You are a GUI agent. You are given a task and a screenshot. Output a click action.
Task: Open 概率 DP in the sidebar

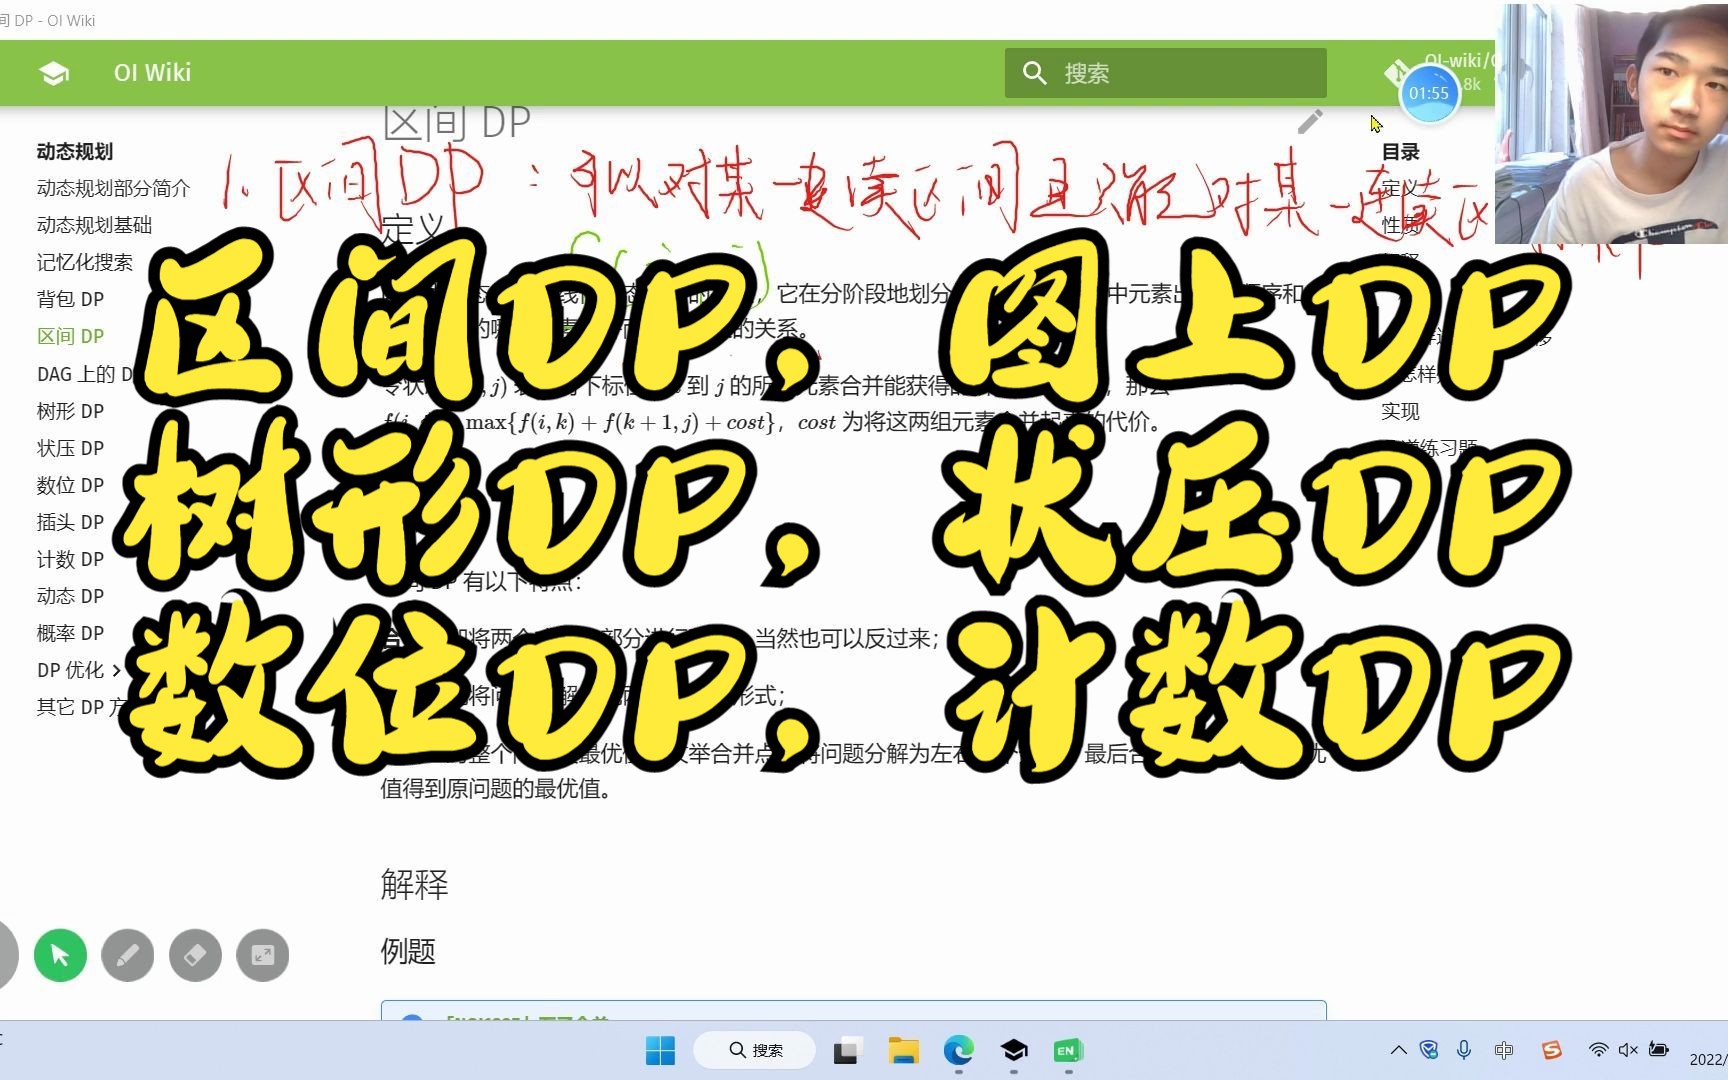coord(70,633)
